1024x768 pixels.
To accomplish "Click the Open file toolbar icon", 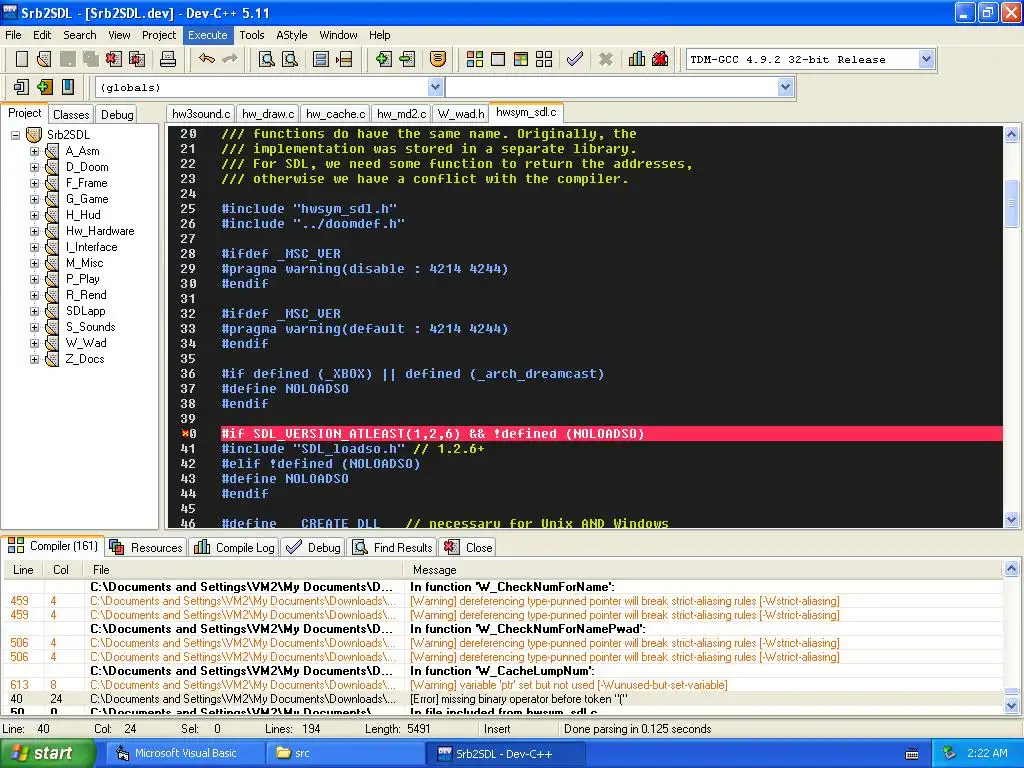I will 44,59.
